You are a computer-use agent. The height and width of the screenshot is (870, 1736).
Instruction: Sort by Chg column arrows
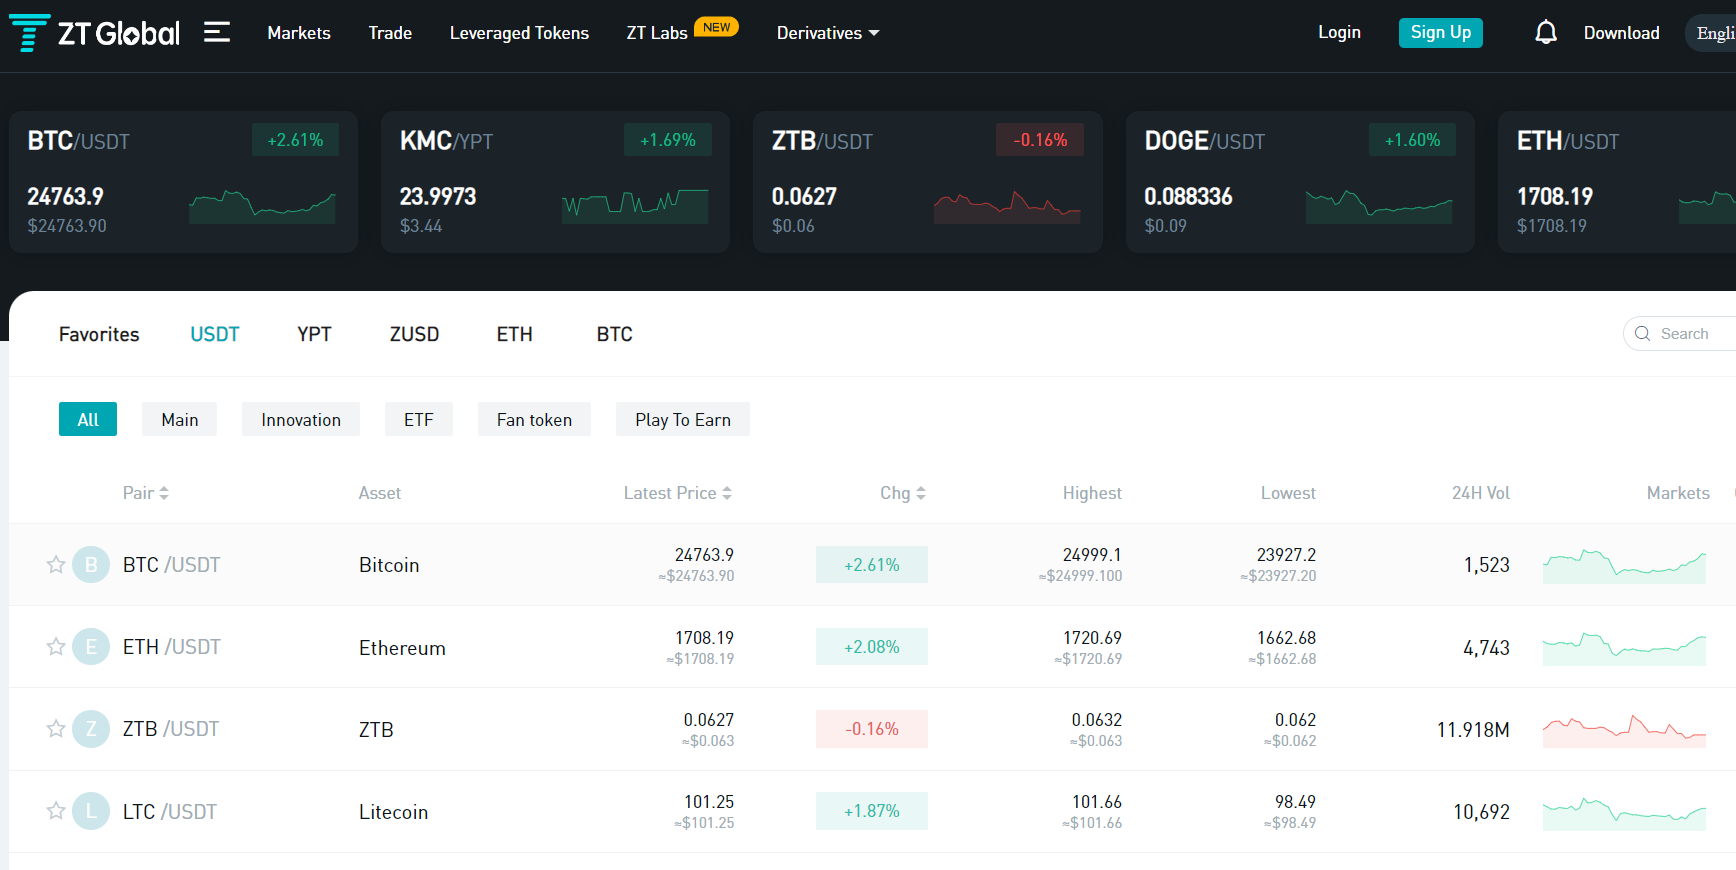[921, 493]
